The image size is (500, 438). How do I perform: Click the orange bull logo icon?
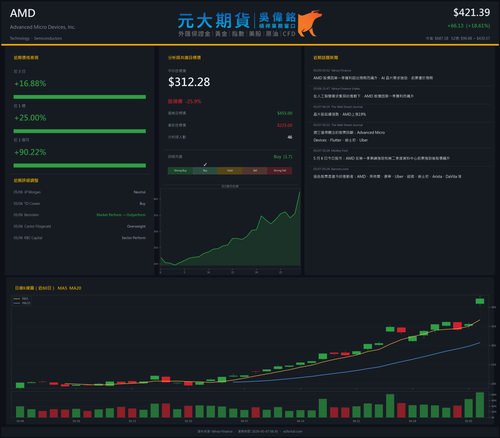[310, 23]
